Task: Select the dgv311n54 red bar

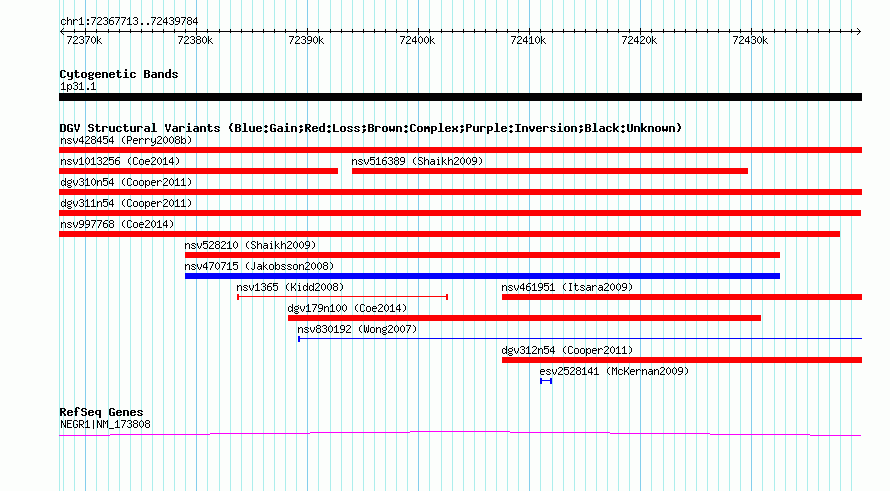Action: [460, 213]
